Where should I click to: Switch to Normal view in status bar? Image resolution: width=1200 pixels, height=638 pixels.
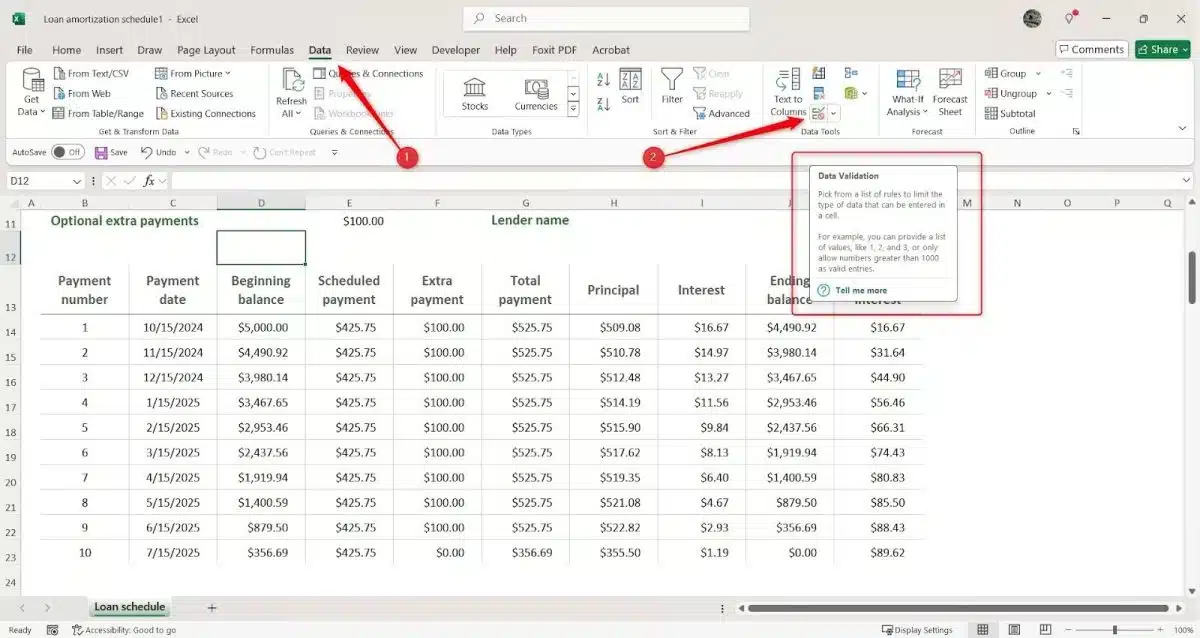[x=983, y=630]
